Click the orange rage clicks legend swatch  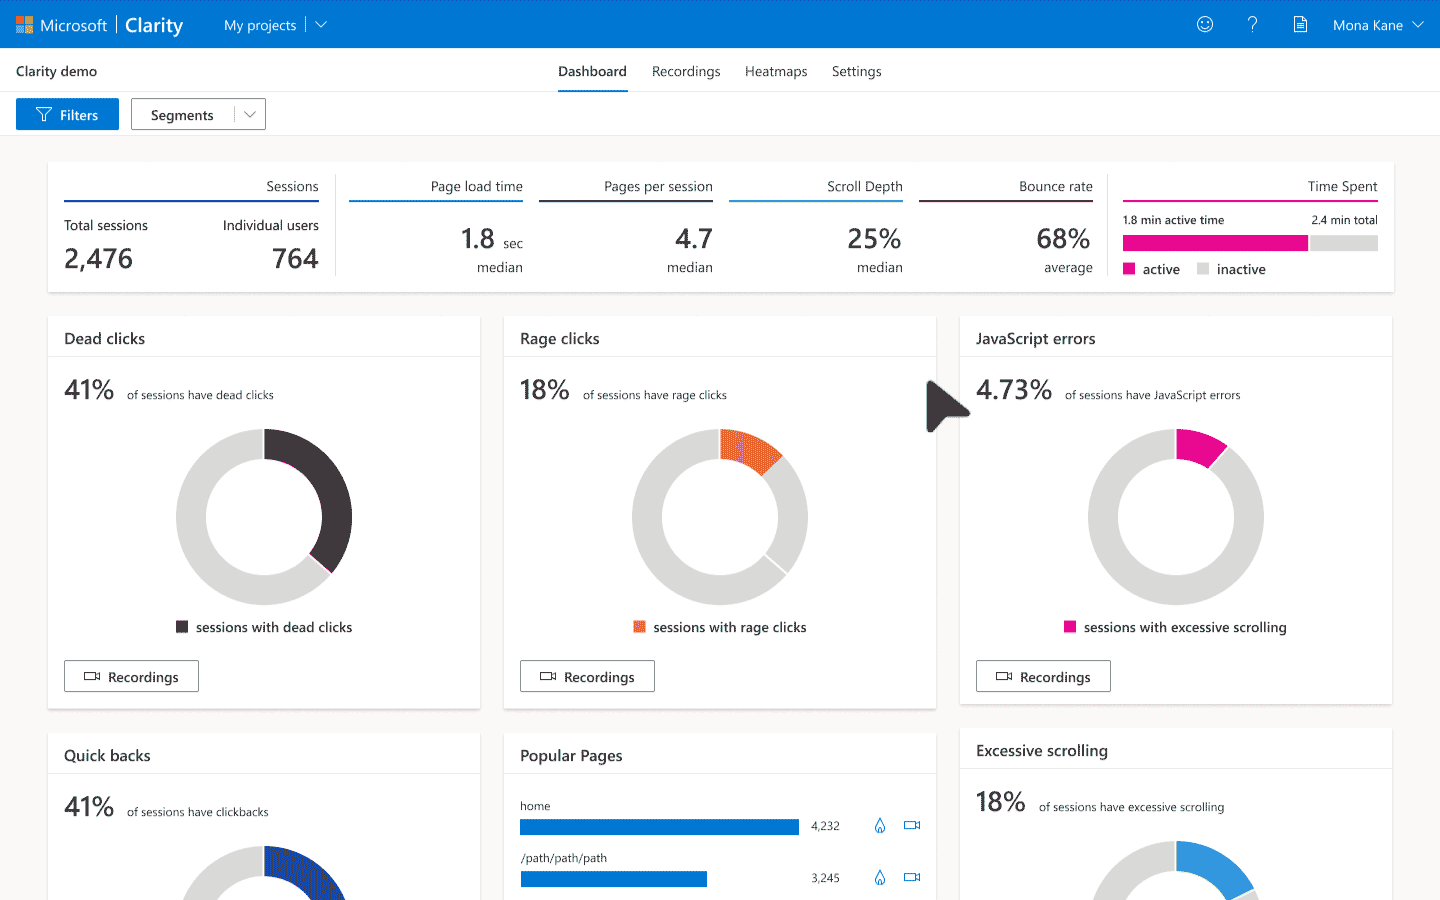(640, 627)
